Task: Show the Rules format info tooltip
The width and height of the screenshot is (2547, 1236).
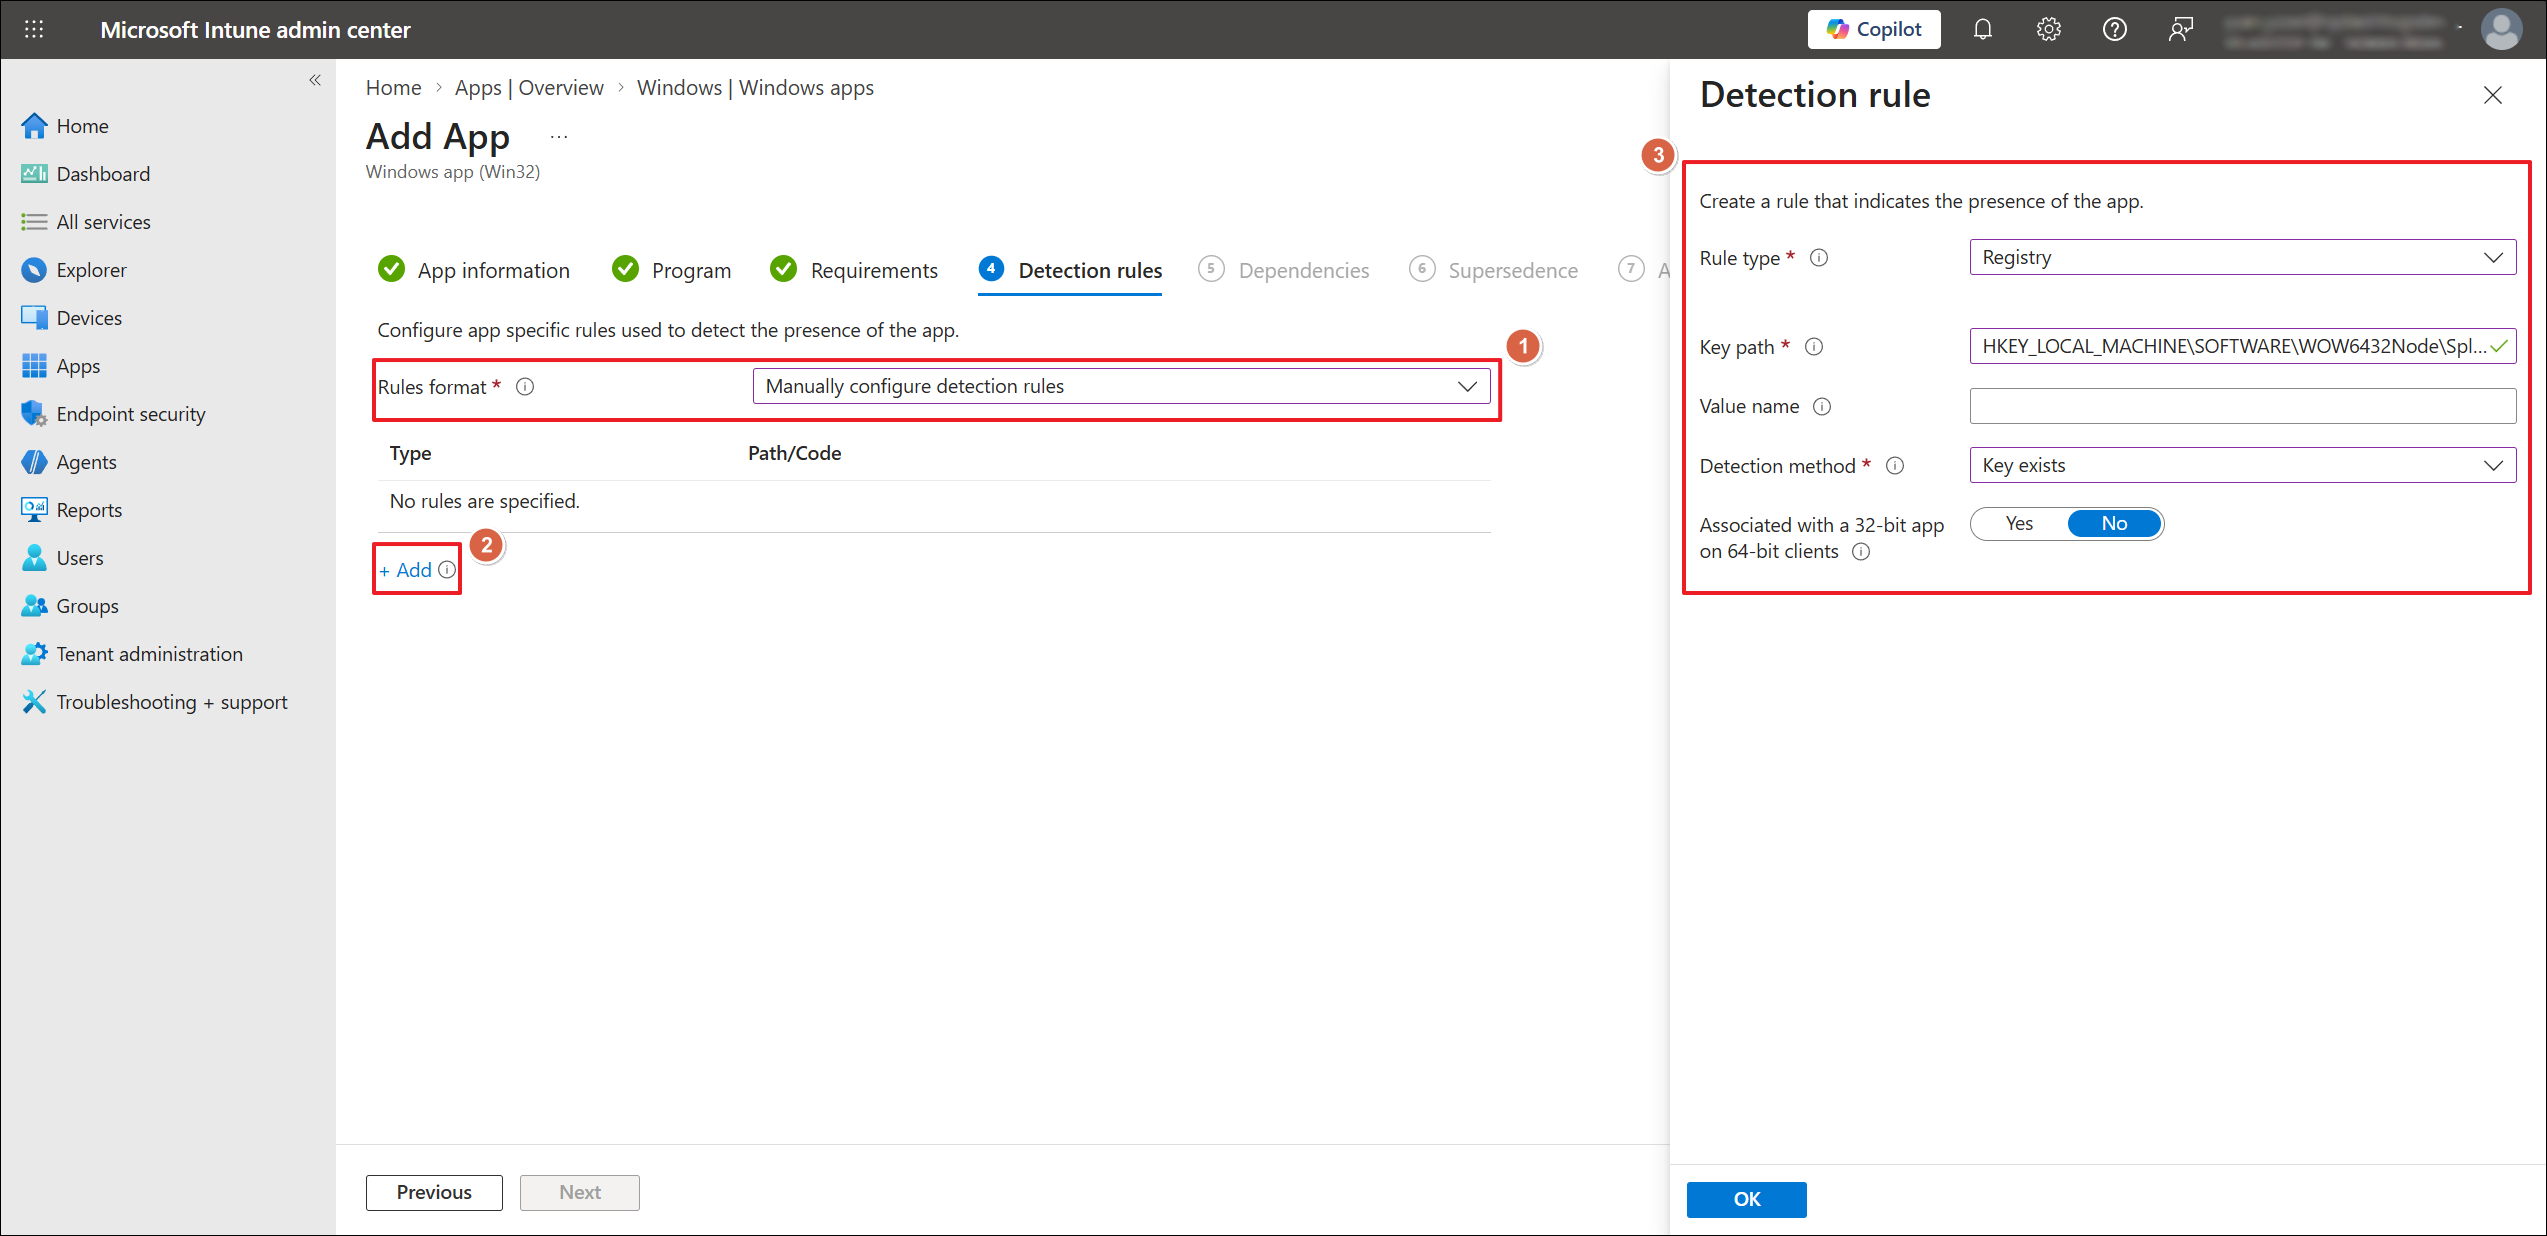Action: tap(525, 387)
